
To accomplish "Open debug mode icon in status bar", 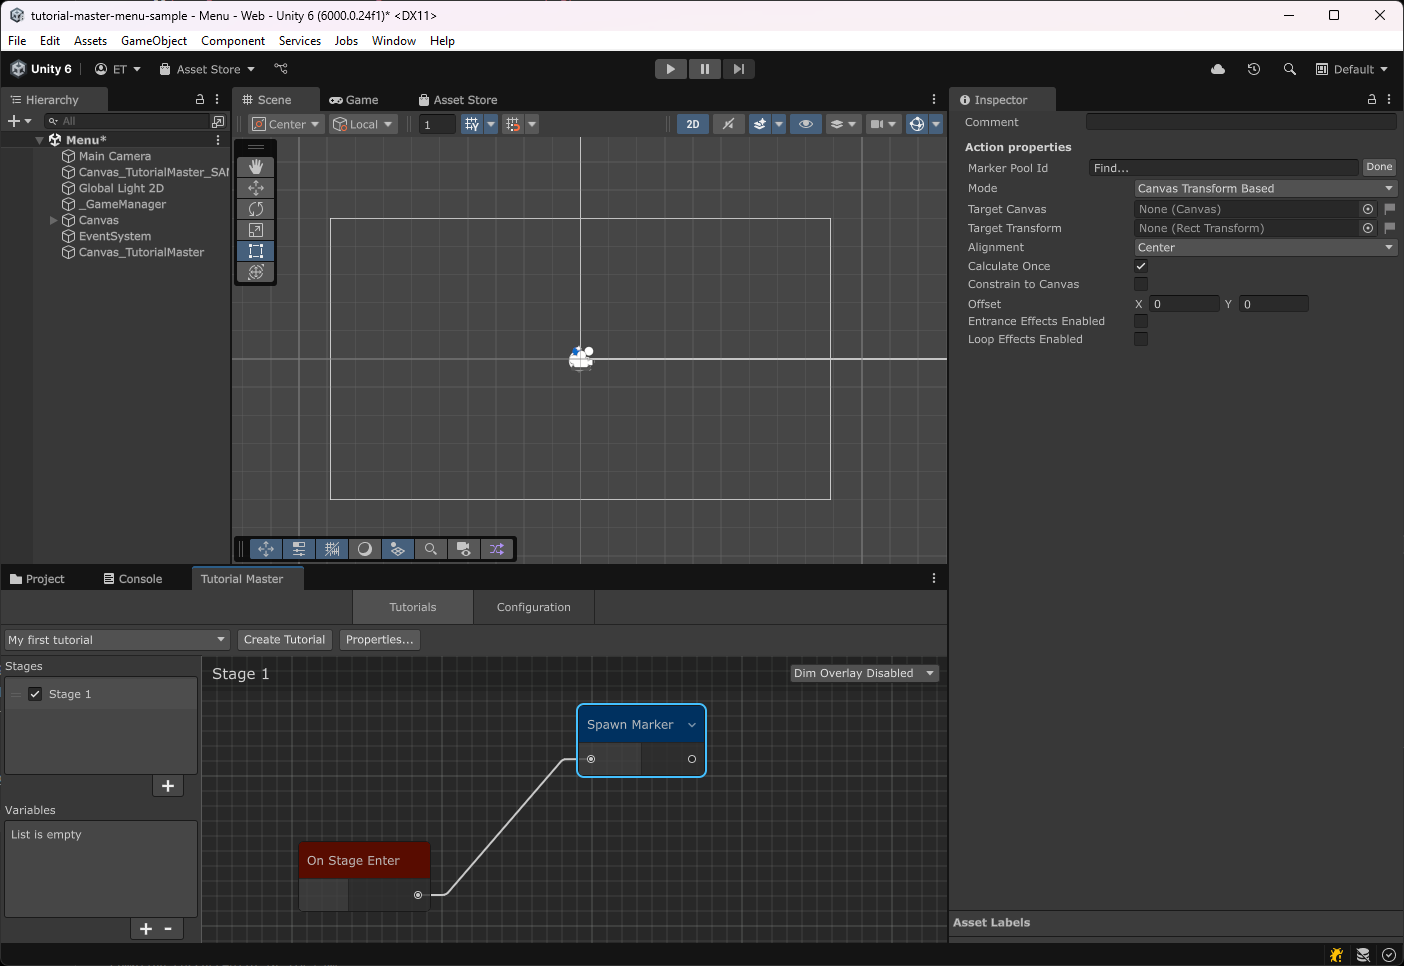I will [x=1336, y=955].
